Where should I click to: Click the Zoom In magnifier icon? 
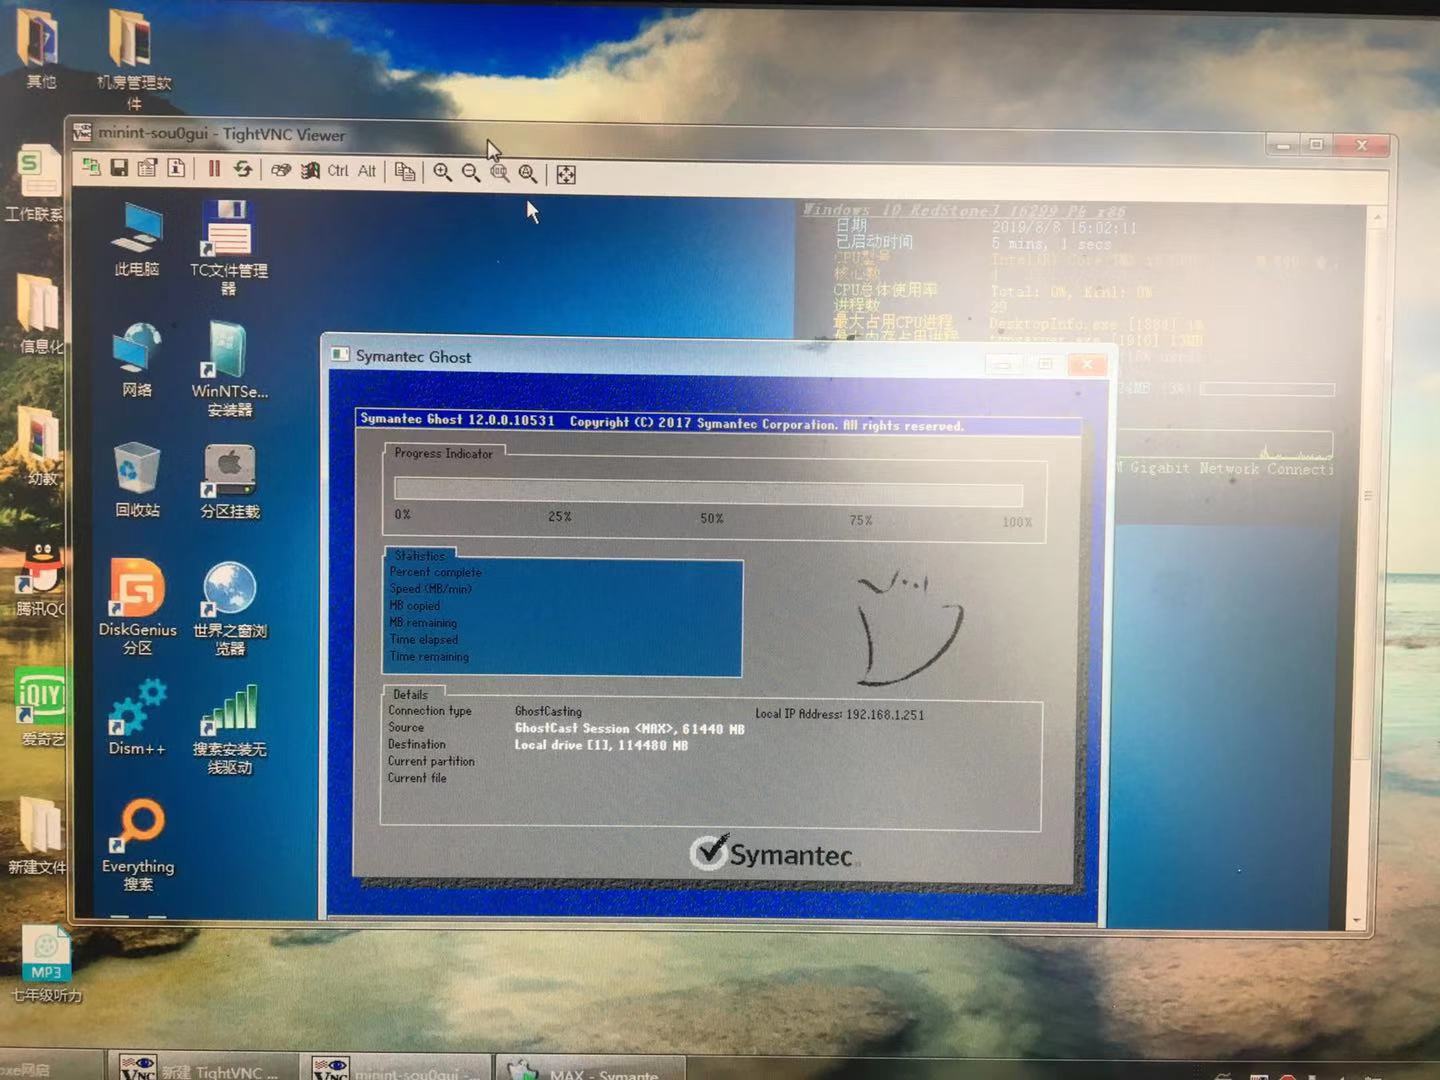click(x=442, y=172)
